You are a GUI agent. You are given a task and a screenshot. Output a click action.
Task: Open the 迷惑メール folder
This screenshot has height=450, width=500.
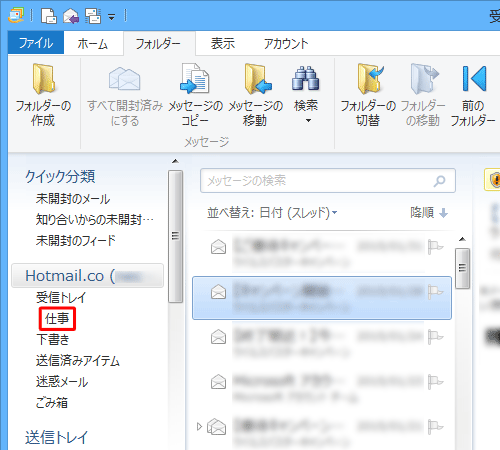coord(62,382)
